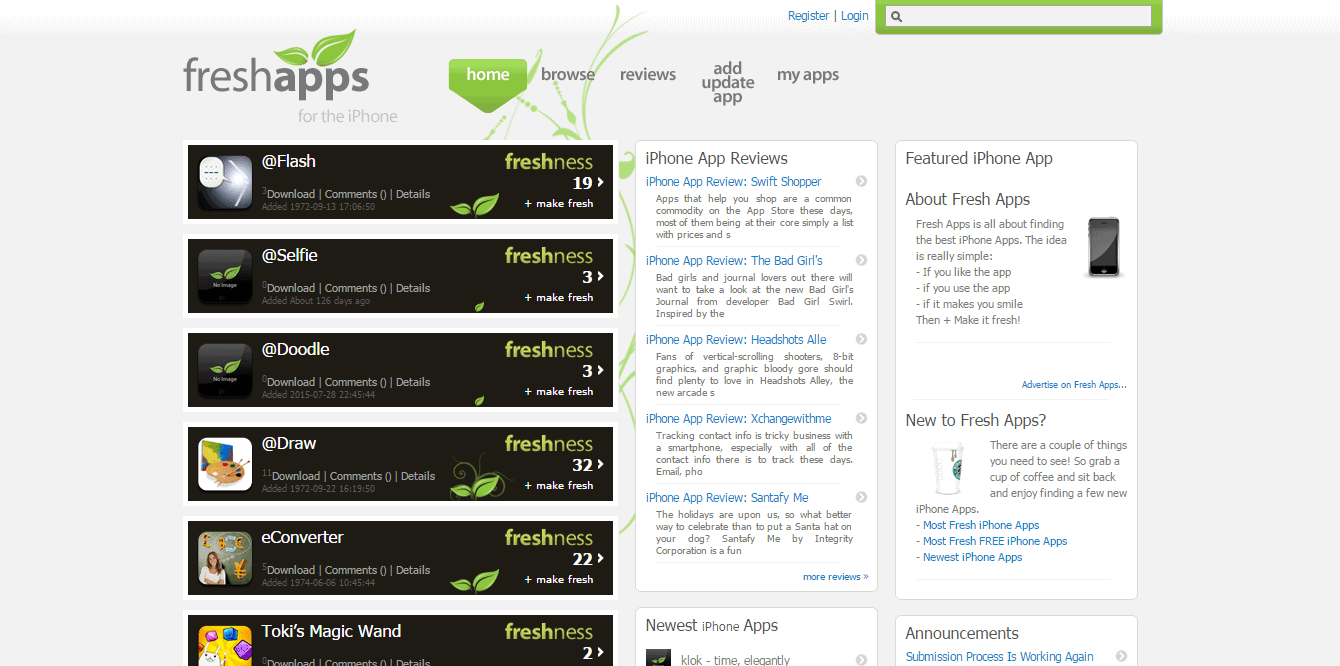This screenshot has height=666, width=1340.
Task: Open review of Santafy Me
Action: point(727,497)
